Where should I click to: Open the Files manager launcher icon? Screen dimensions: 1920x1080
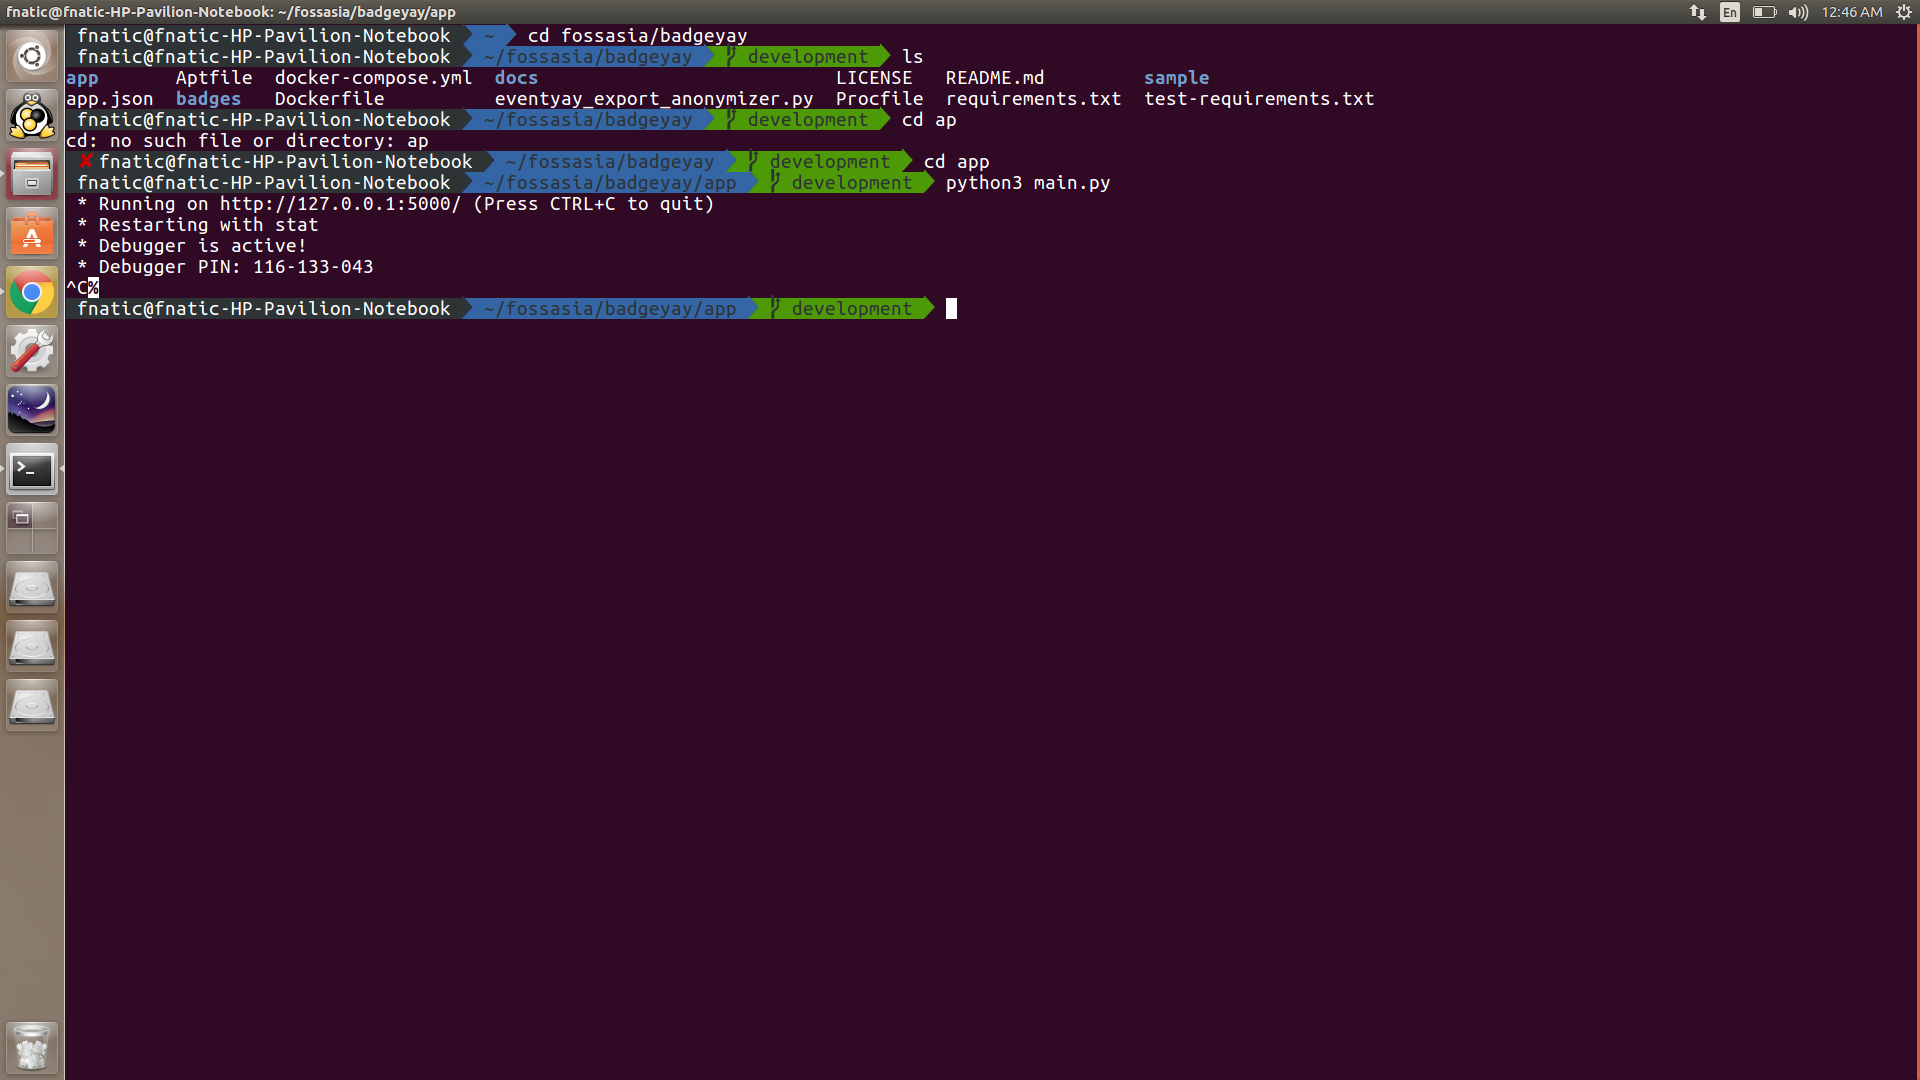click(32, 175)
